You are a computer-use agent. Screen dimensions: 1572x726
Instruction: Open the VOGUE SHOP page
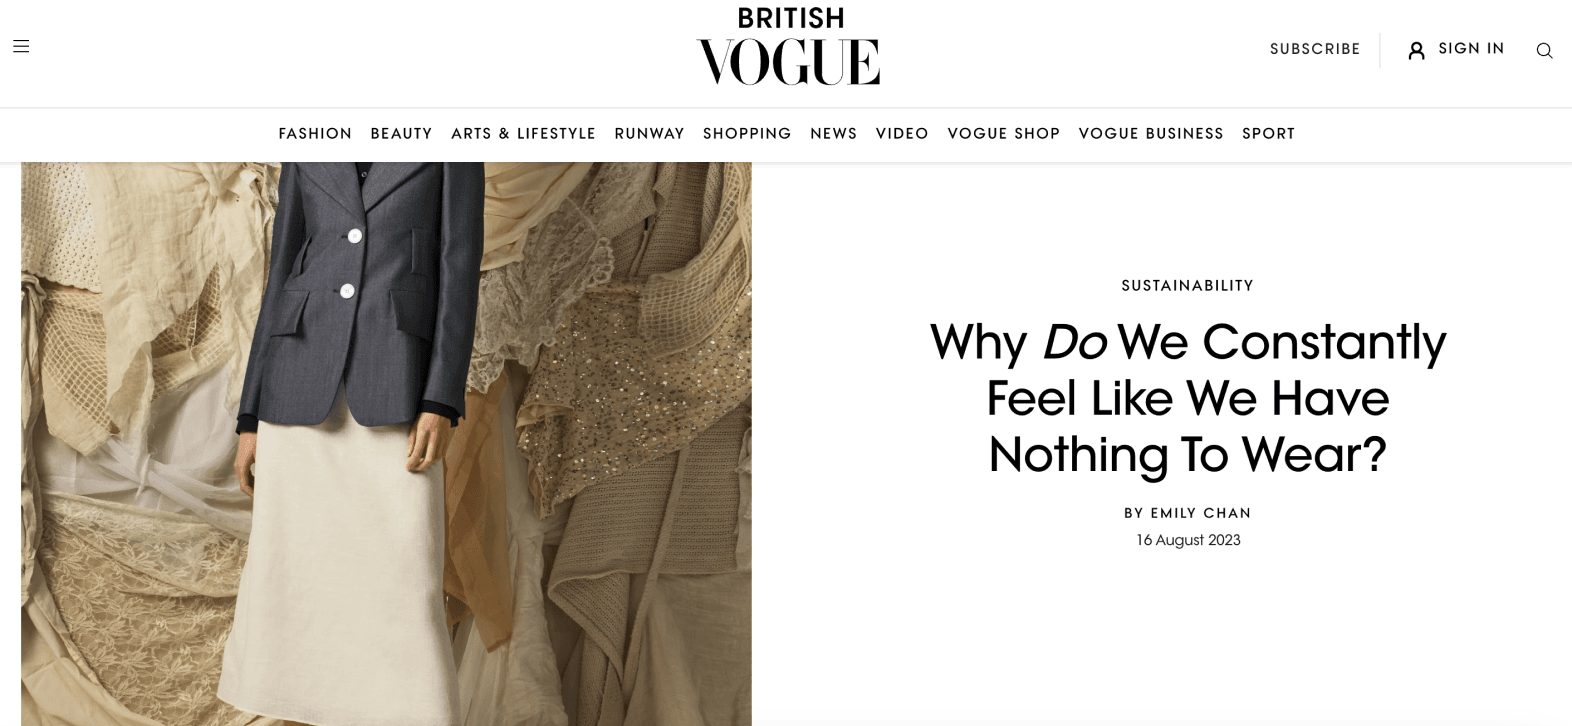click(x=1003, y=133)
